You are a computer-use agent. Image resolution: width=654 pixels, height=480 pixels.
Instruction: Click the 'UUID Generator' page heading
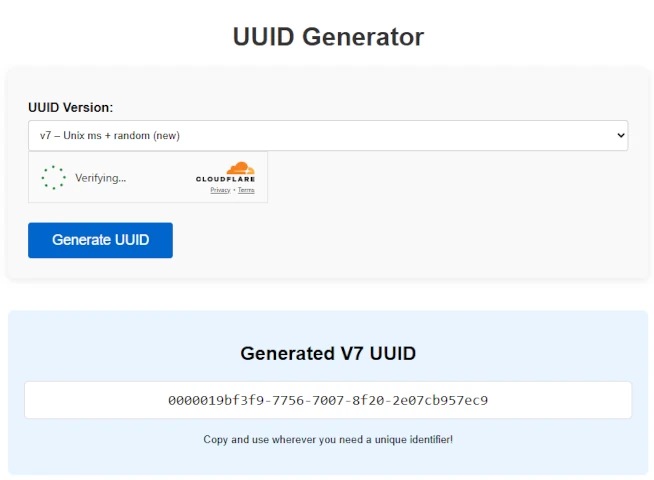pos(328,37)
